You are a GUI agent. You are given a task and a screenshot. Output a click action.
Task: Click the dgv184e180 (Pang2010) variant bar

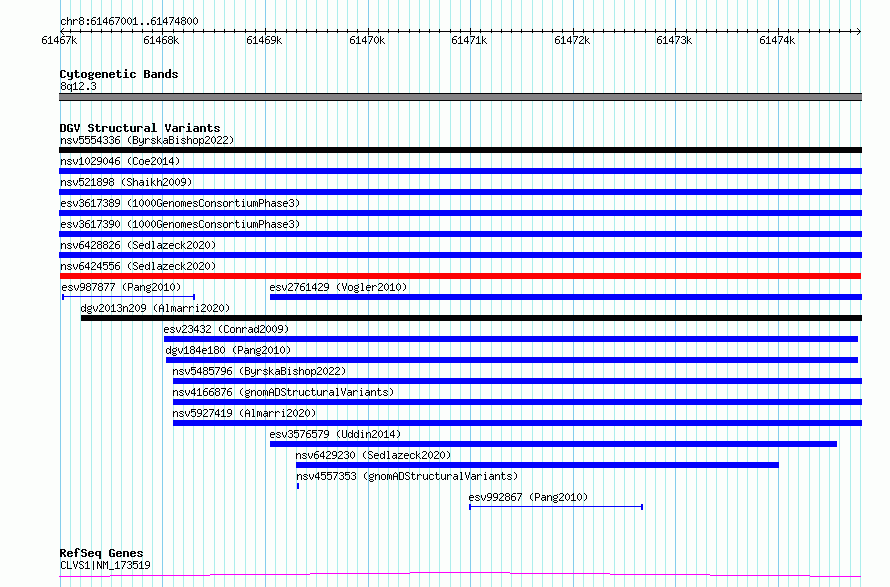(512, 360)
